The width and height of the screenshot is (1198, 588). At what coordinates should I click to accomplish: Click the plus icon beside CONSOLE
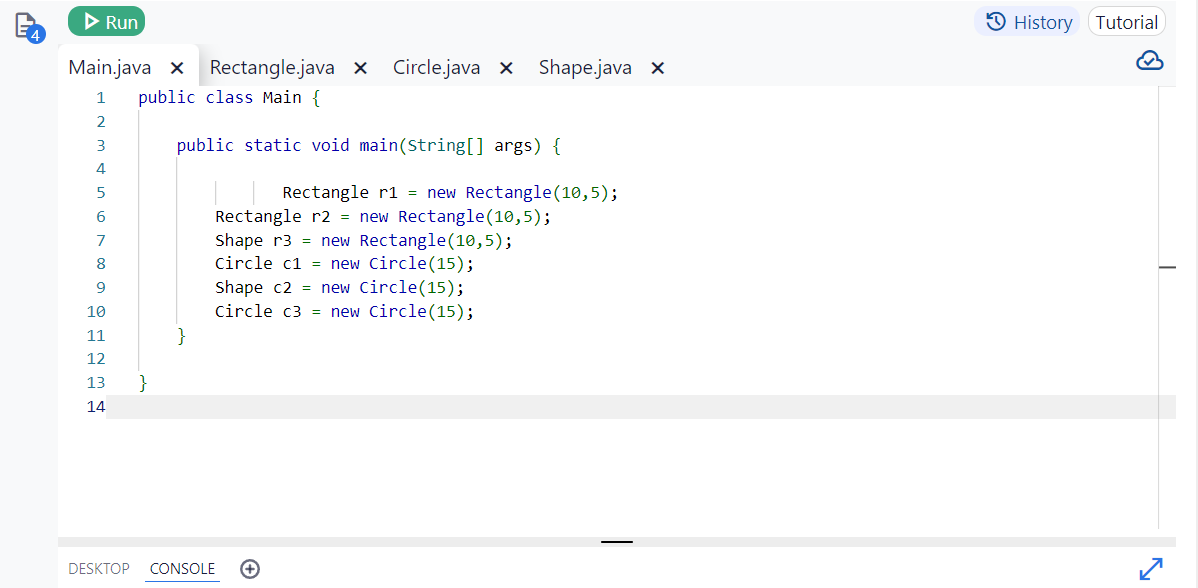point(249,568)
